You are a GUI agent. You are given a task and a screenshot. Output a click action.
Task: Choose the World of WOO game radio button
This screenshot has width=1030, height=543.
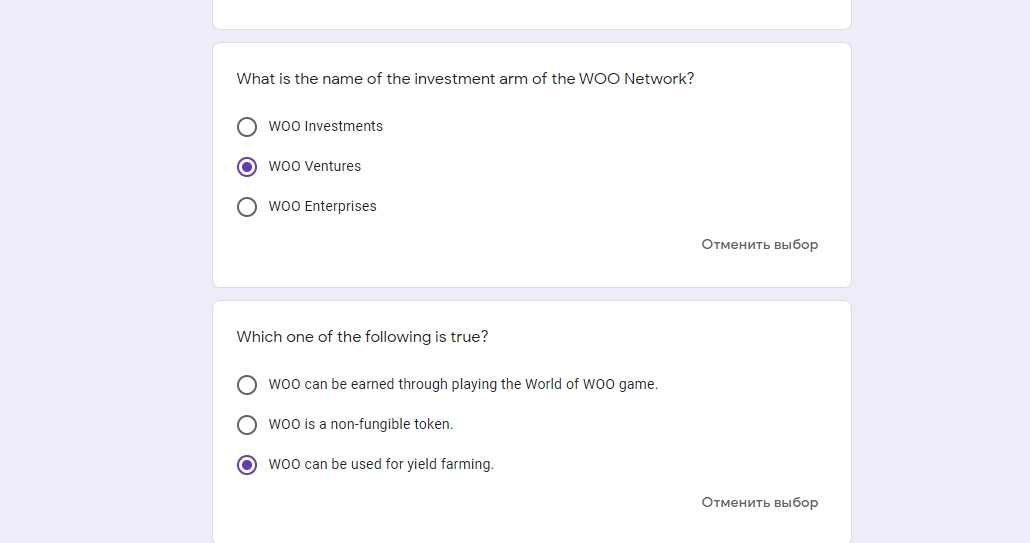point(247,385)
